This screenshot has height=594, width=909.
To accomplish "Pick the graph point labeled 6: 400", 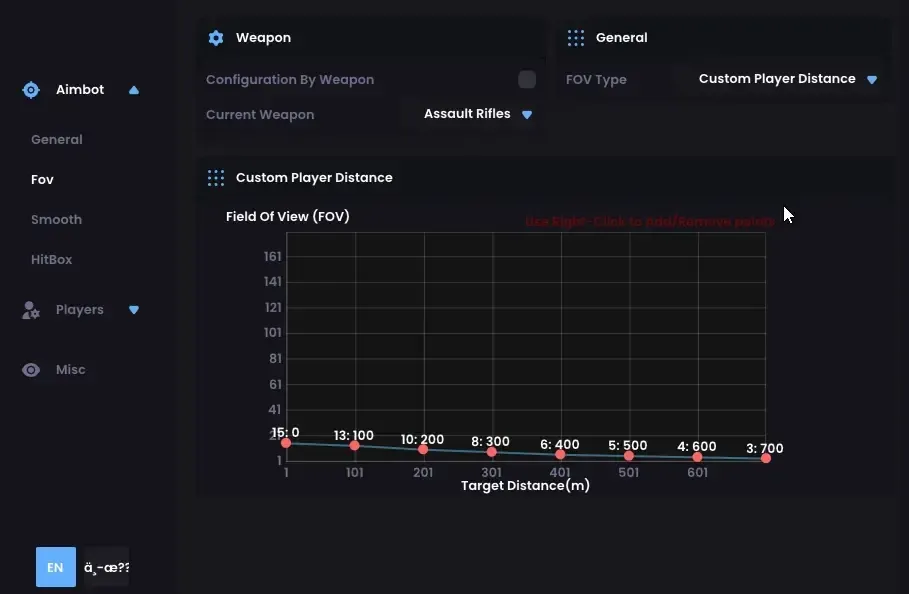I will point(560,454).
